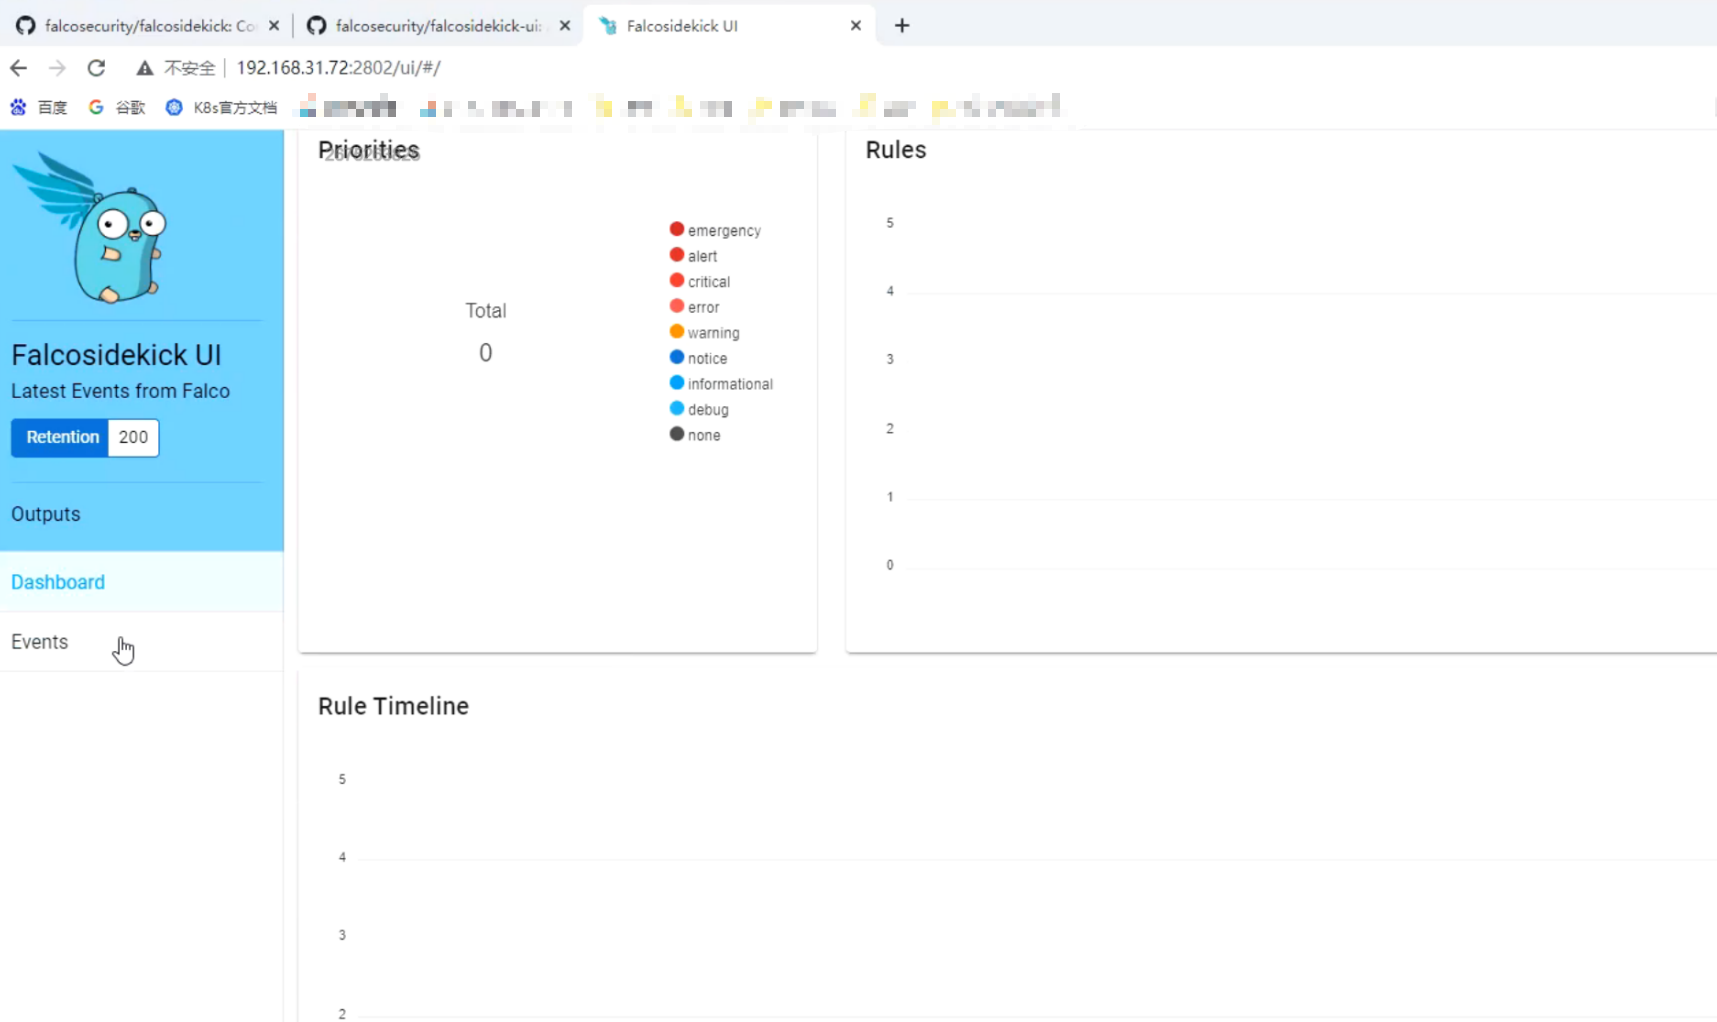Click the Falcosidekick UI sidebar title
Viewport: 1717px width, 1022px height.
click(116, 355)
